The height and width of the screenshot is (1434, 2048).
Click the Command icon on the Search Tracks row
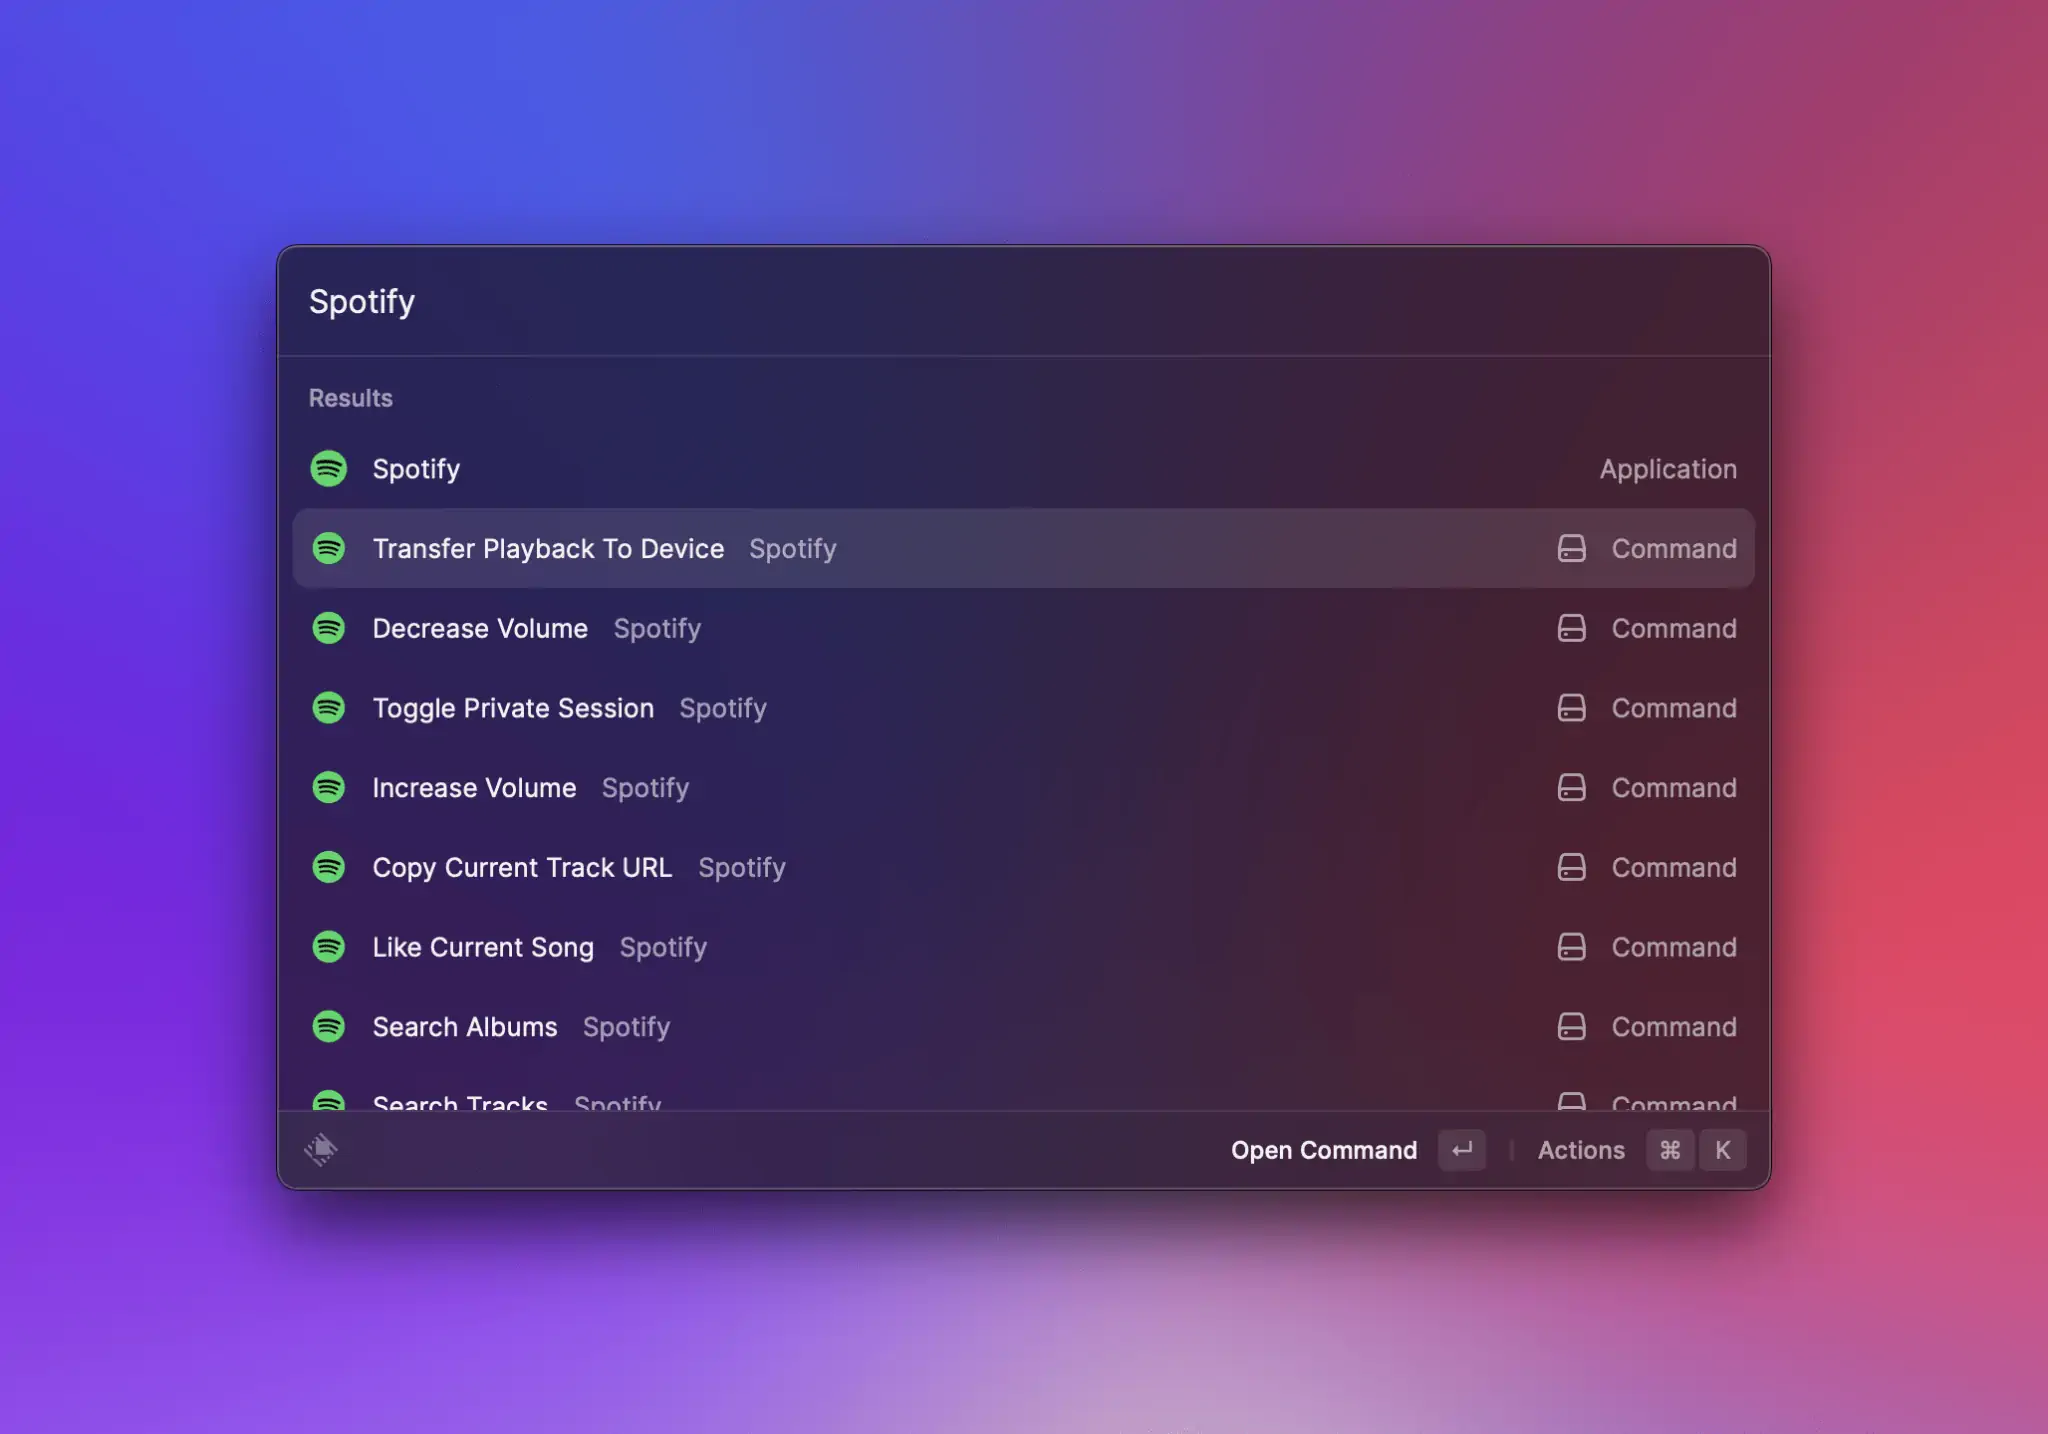1572,1100
